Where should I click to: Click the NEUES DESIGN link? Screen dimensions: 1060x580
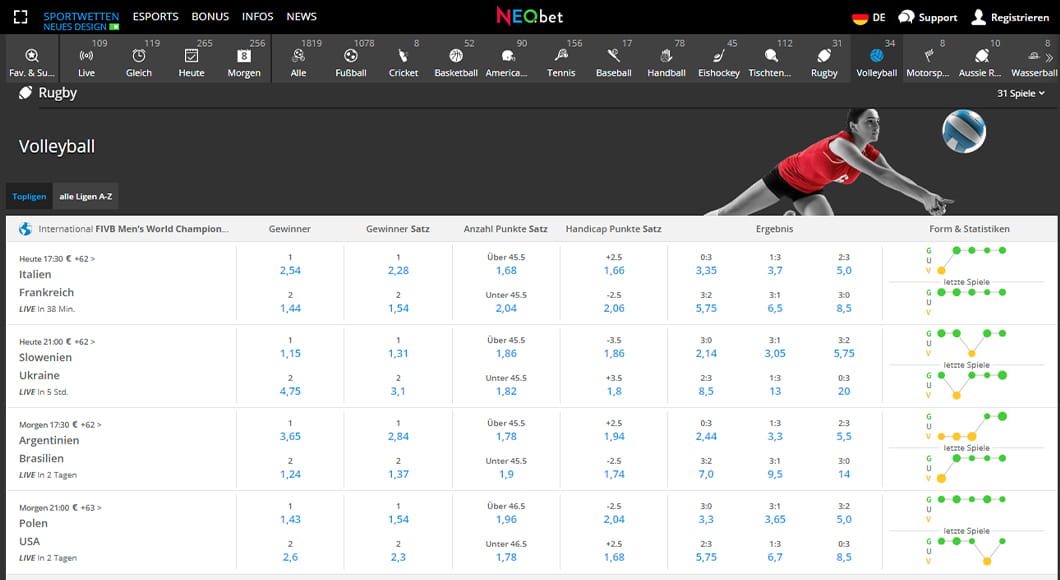(x=80, y=27)
